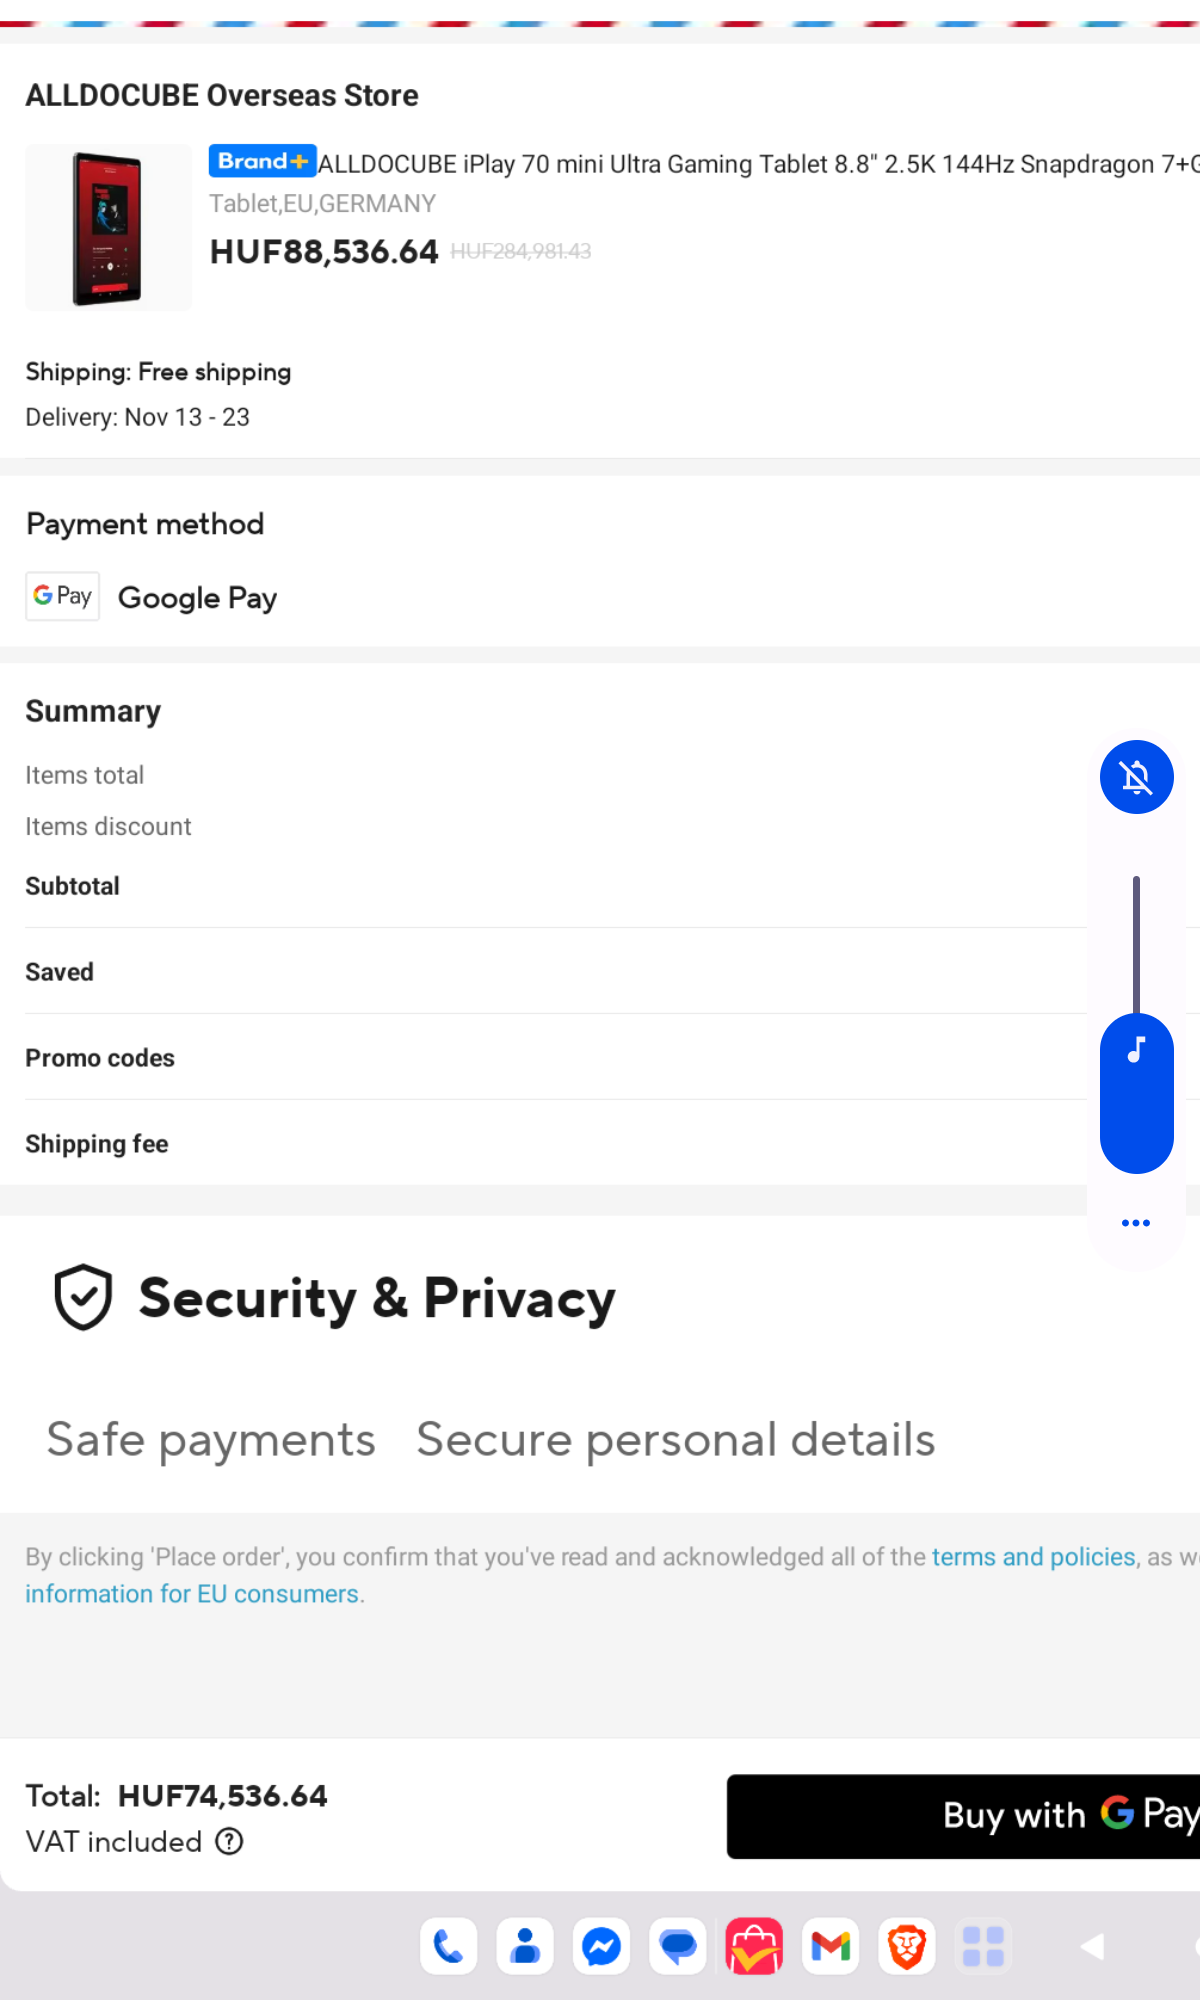Launch the Brave browser
This screenshot has width=1200, height=2000.
click(907, 1946)
